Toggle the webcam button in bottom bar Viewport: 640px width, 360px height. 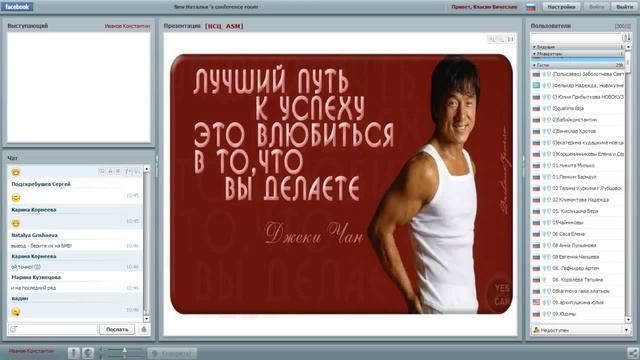[x=88, y=353]
